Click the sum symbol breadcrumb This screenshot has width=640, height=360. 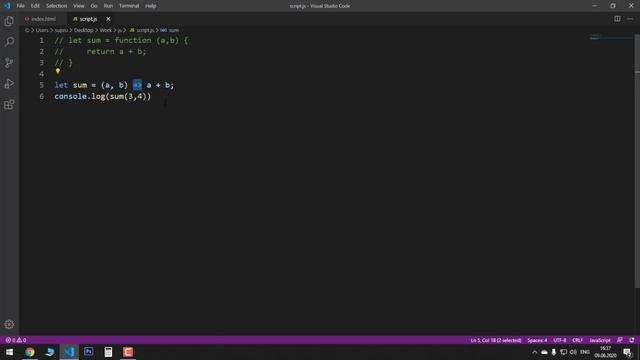170,30
